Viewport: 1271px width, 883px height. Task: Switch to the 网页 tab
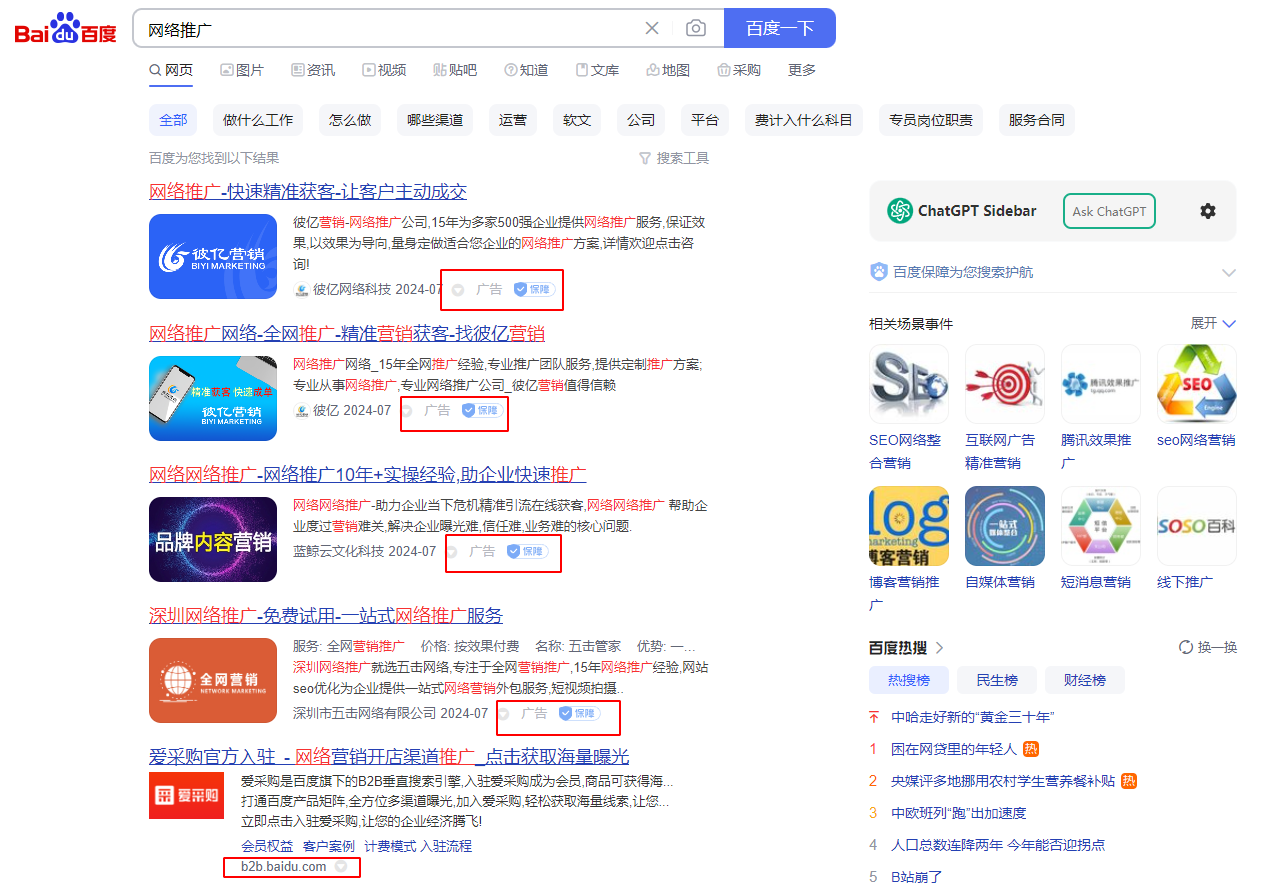171,70
